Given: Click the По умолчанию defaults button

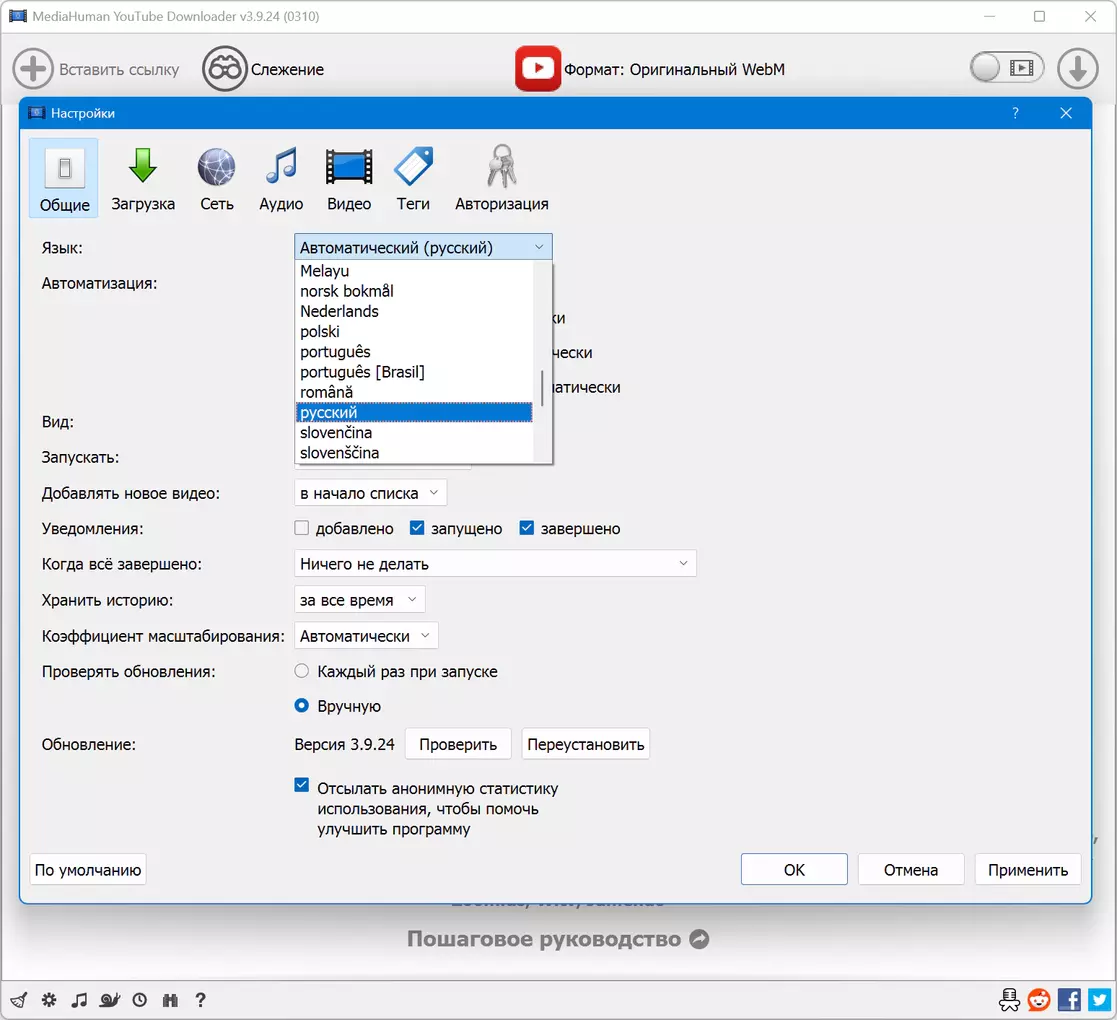Looking at the screenshot, I should (88, 870).
